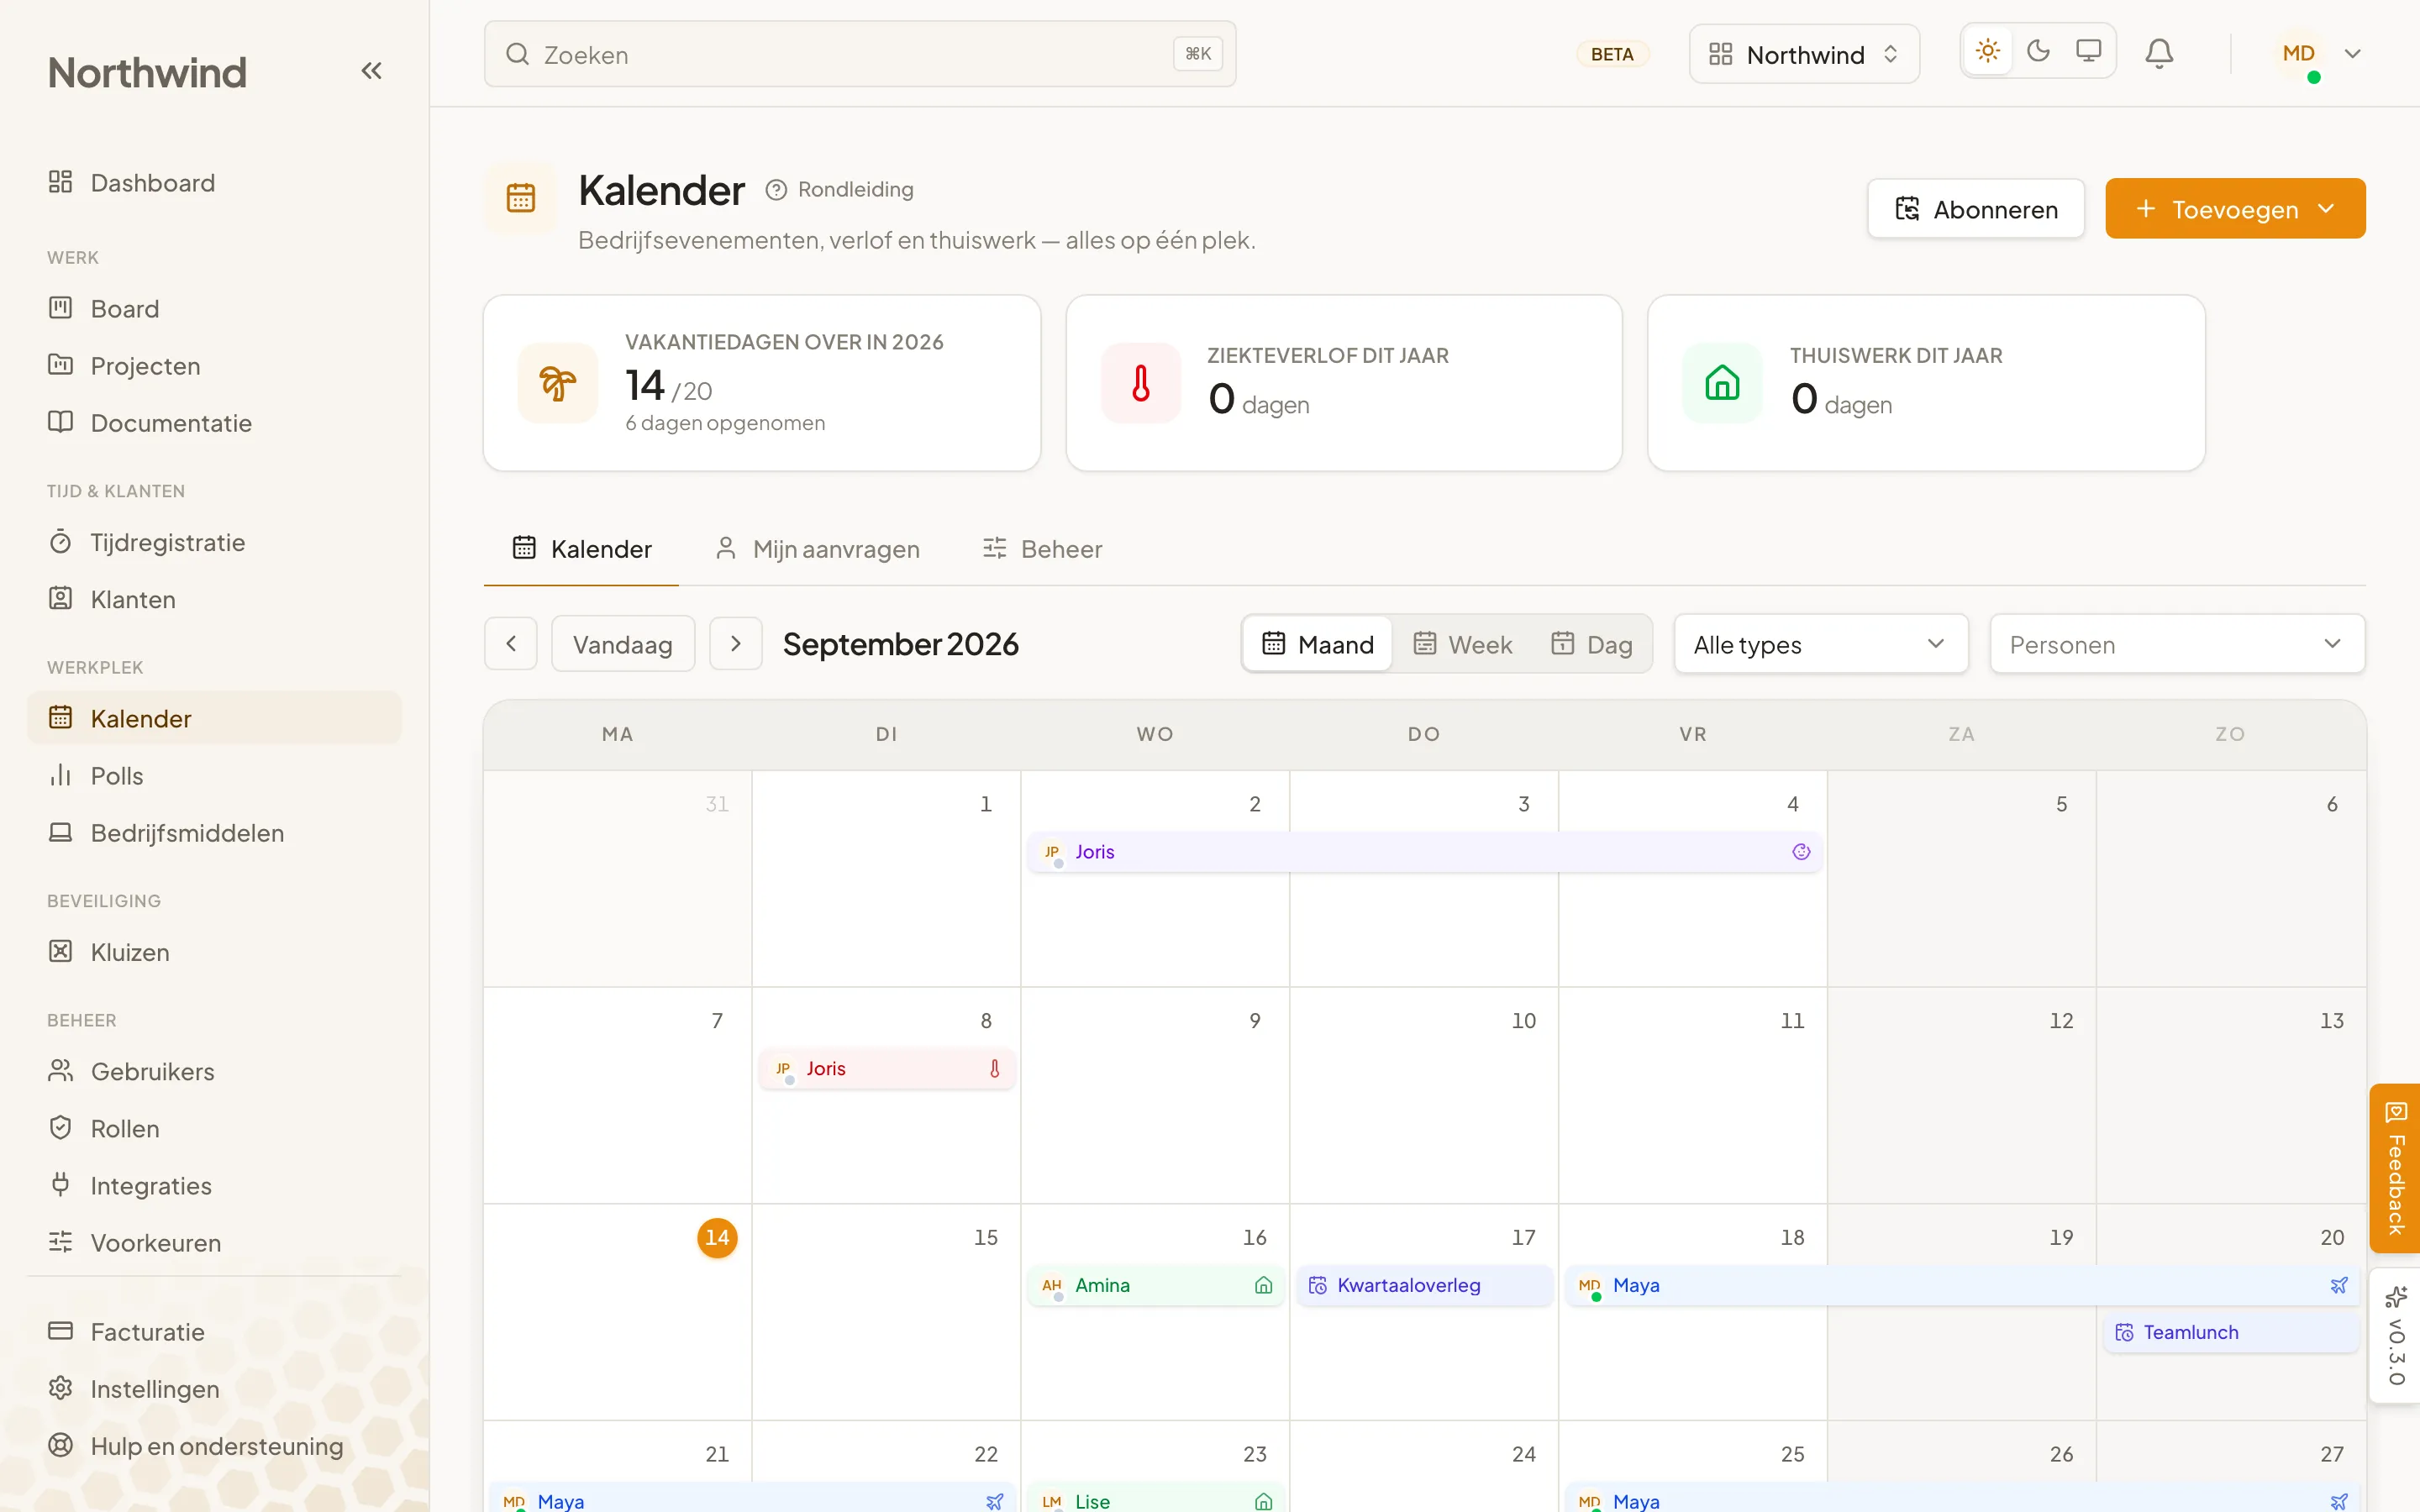Select Dag view

pyautogui.click(x=1591, y=644)
